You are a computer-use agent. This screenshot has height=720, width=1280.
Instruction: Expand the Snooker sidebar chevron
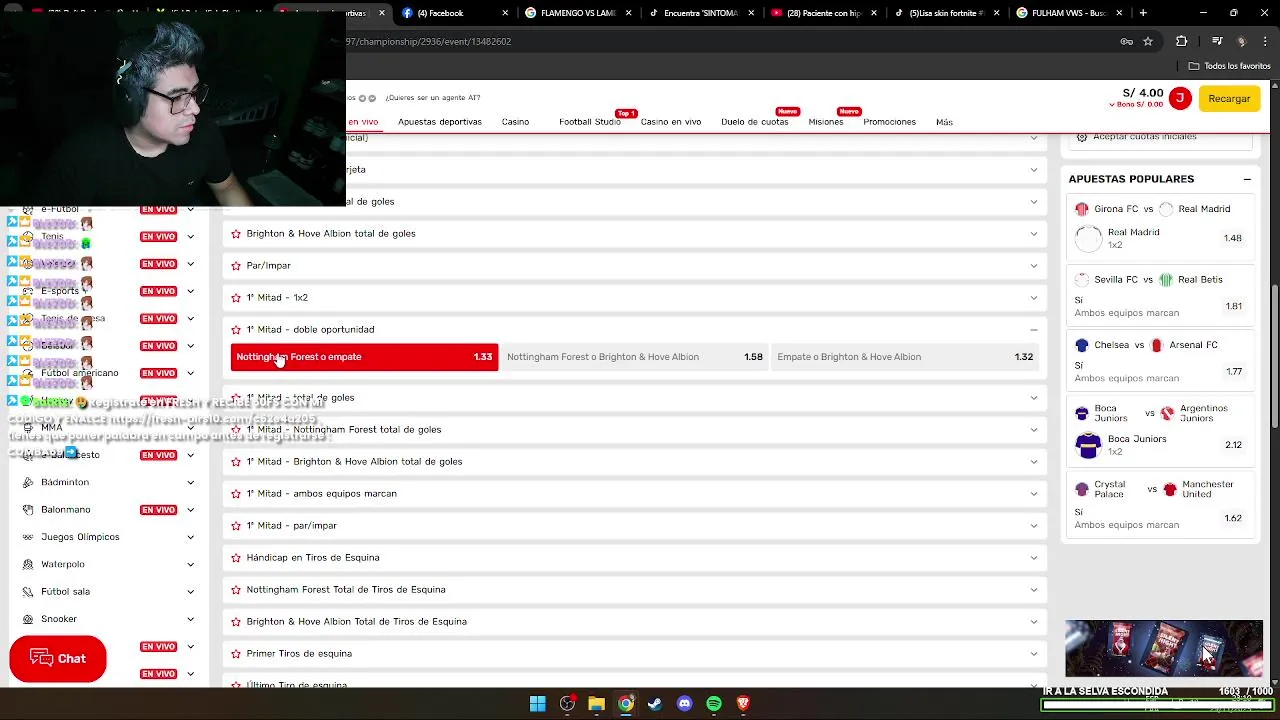190,619
